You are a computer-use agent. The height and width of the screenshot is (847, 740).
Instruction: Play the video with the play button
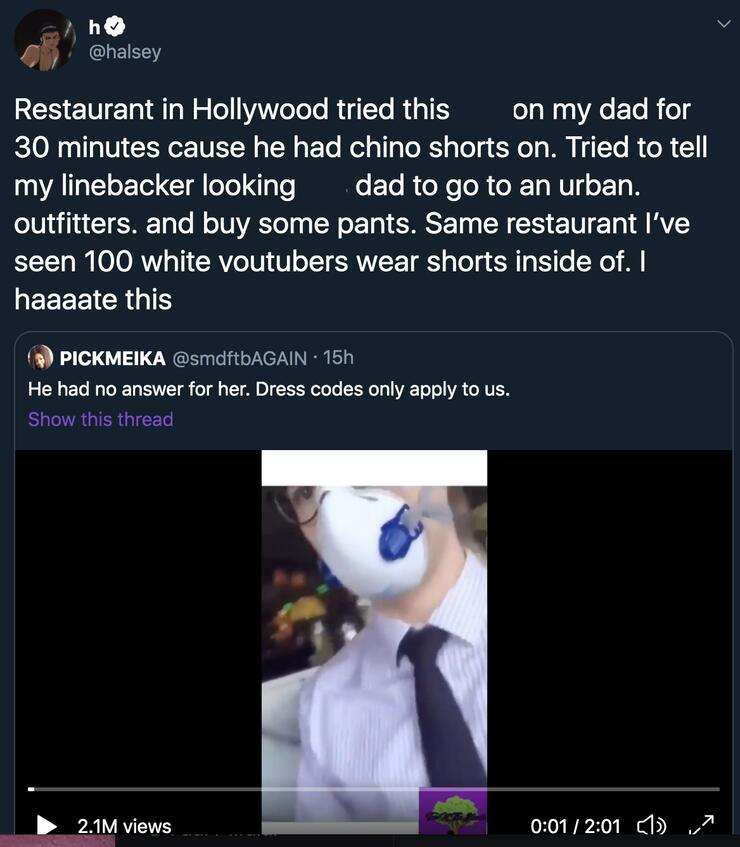[x=47, y=826]
